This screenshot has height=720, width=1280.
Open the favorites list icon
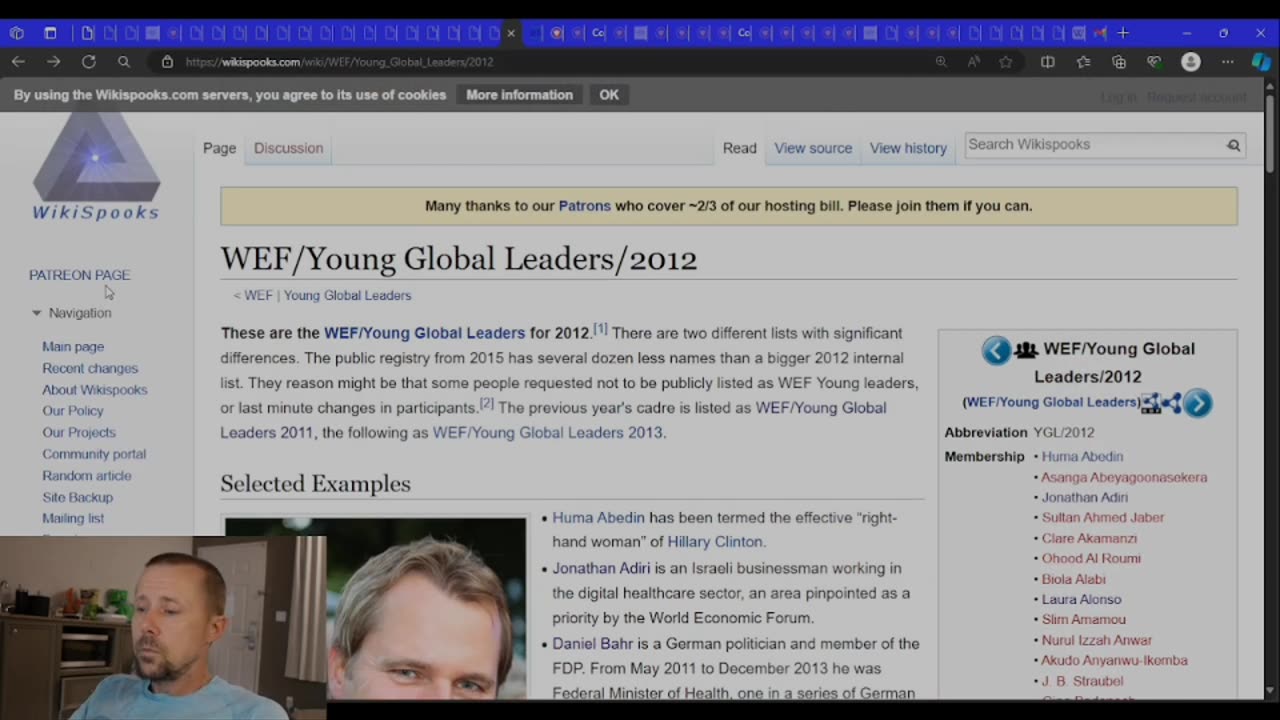[x=1083, y=61]
